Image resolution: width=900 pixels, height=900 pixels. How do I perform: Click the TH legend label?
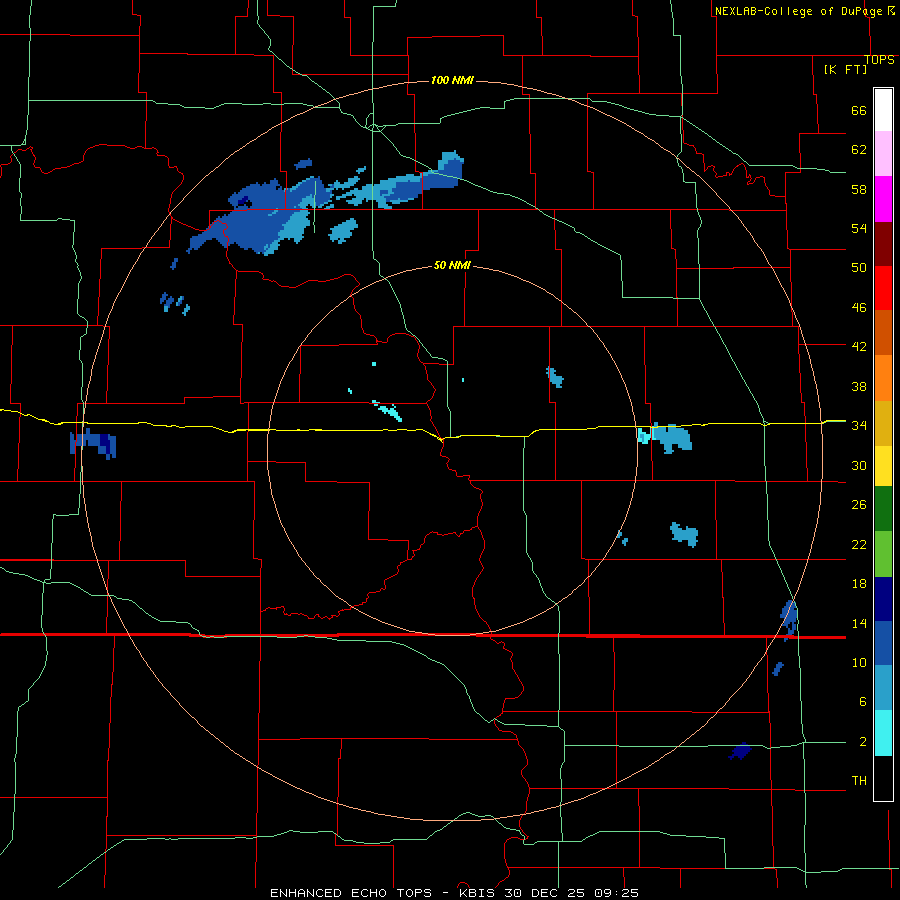pyautogui.click(x=859, y=781)
